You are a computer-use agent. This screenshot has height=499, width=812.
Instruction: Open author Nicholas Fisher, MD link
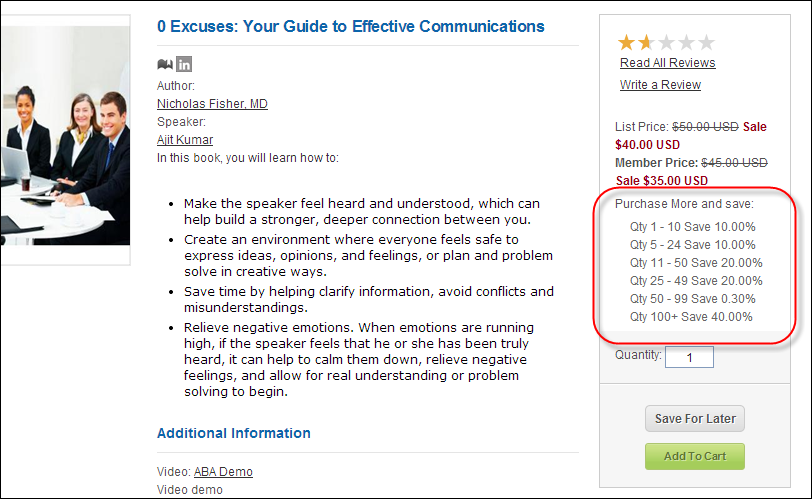212,104
